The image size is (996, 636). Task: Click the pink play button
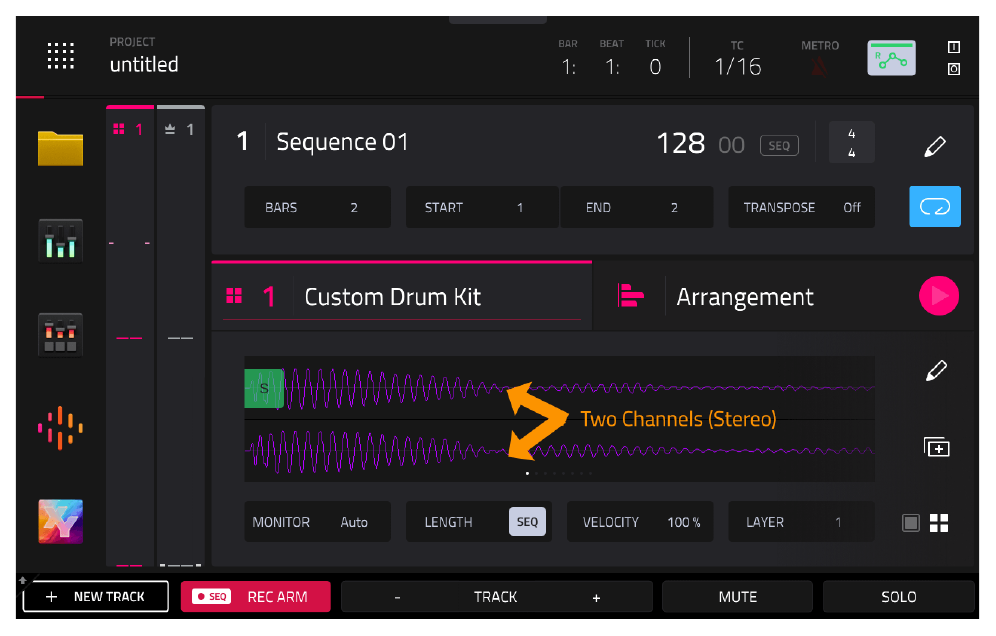pyautogui.click(x=939, y=295)
